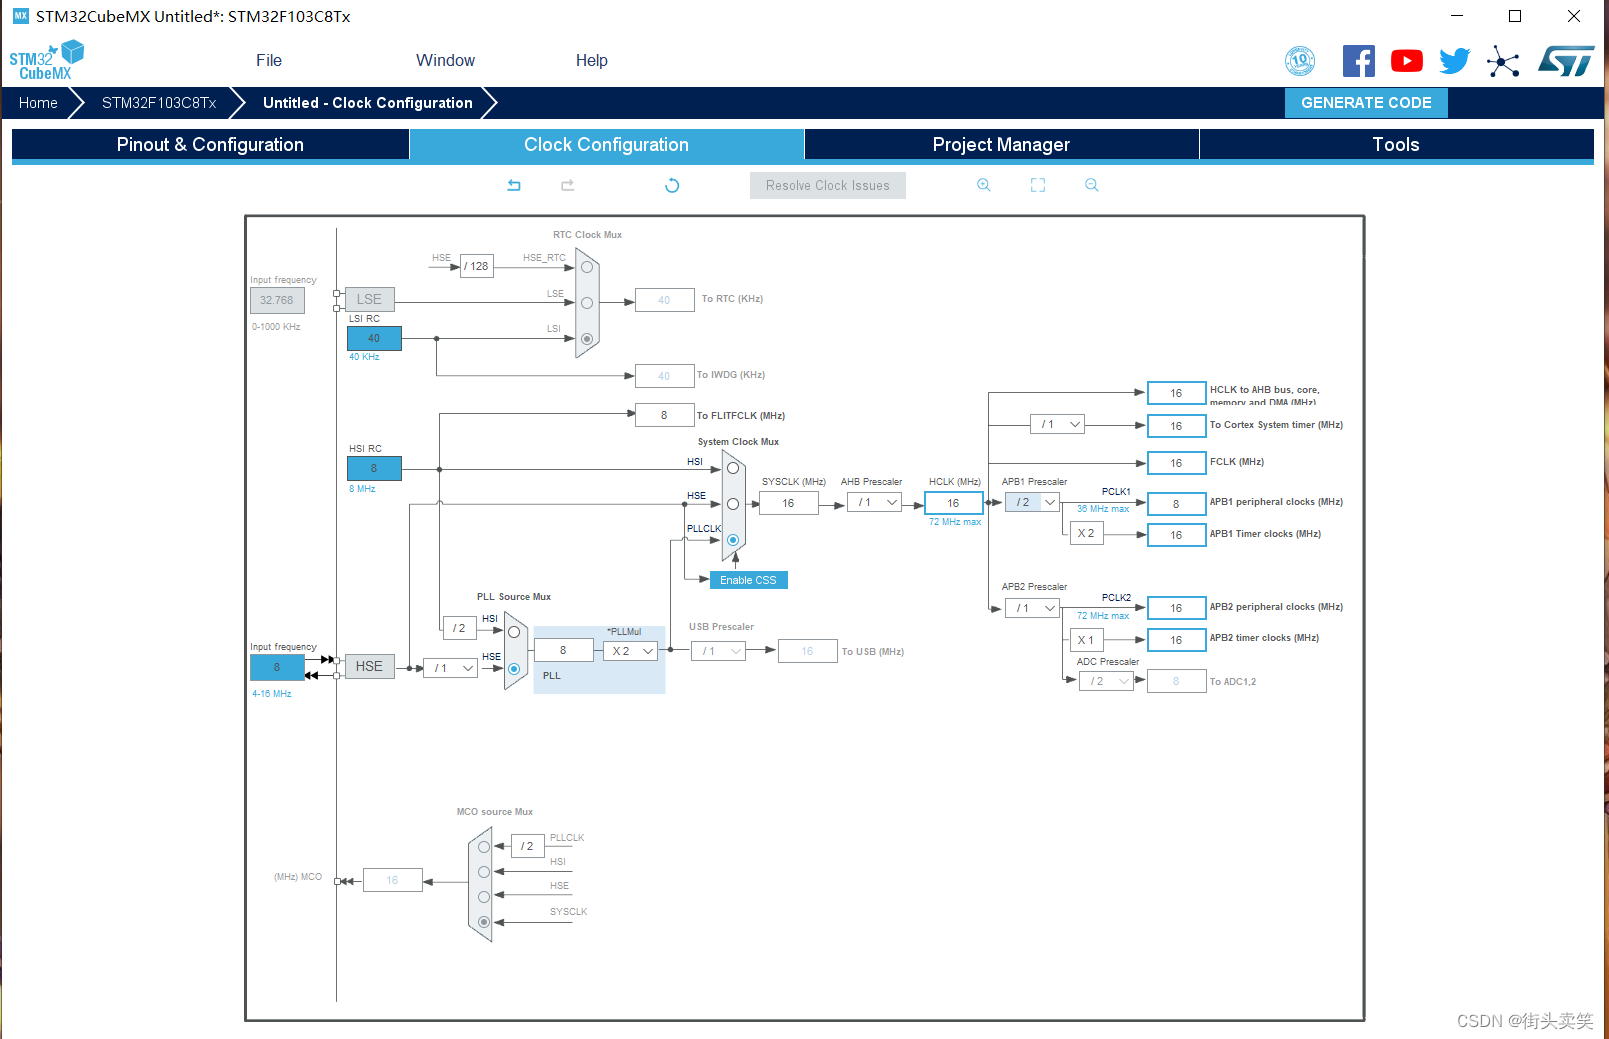
Task: Select HSE in System Clock Mux
Action: (x=733, y=504)
